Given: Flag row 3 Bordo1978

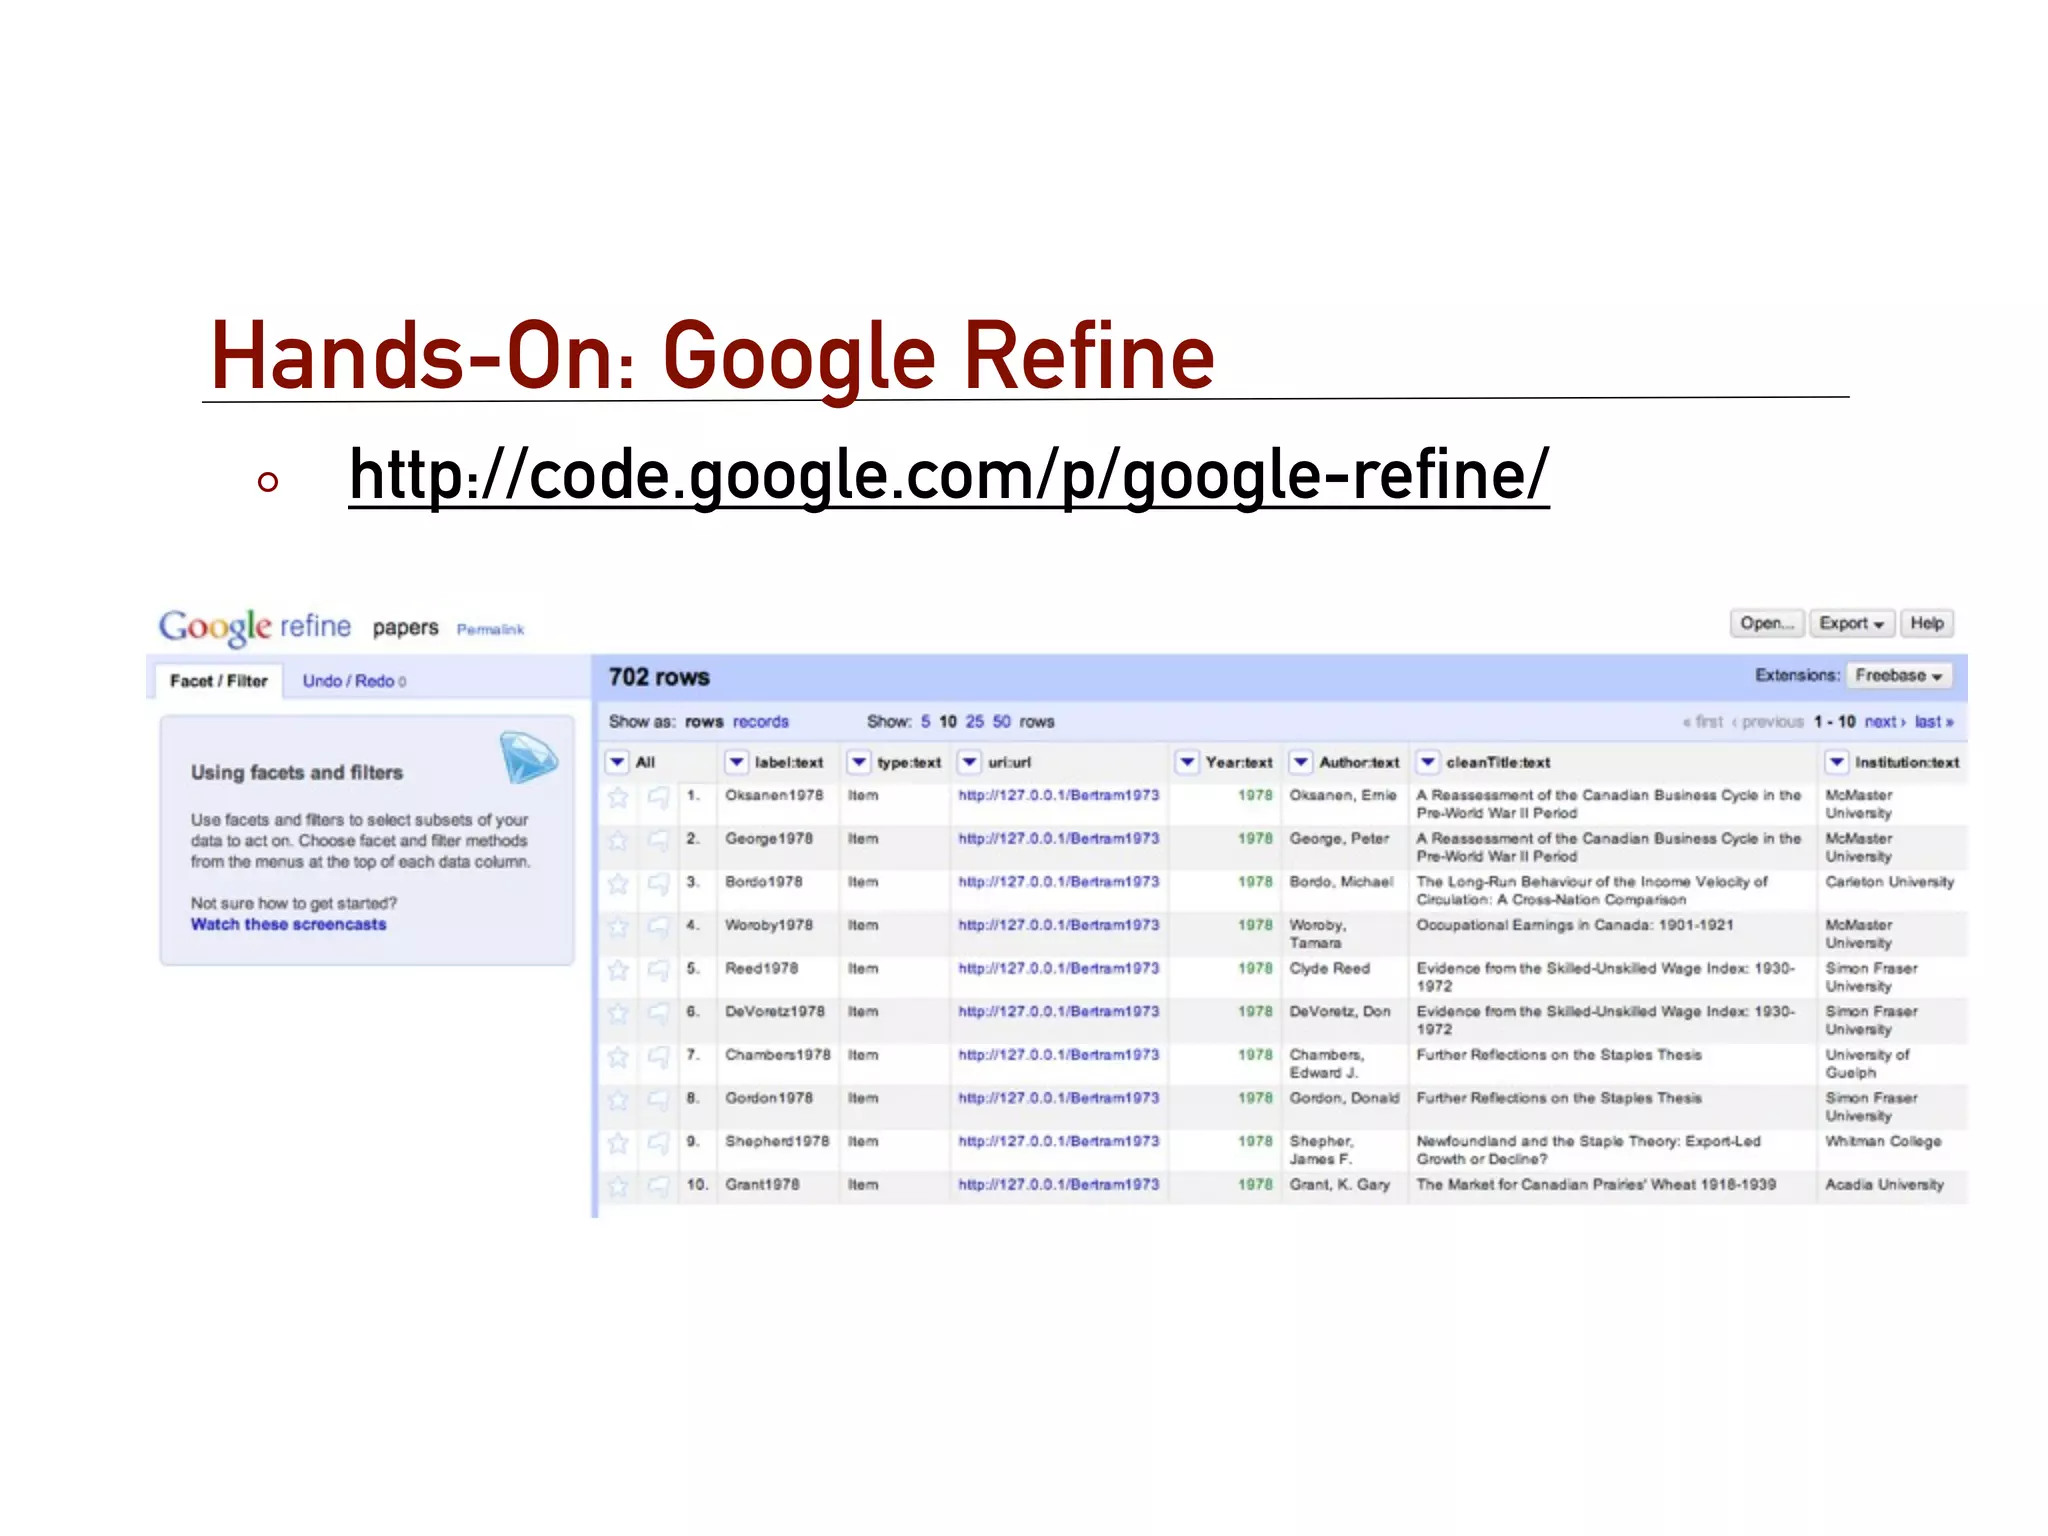Looking at the screenshot, I should (x=658, y=883).
